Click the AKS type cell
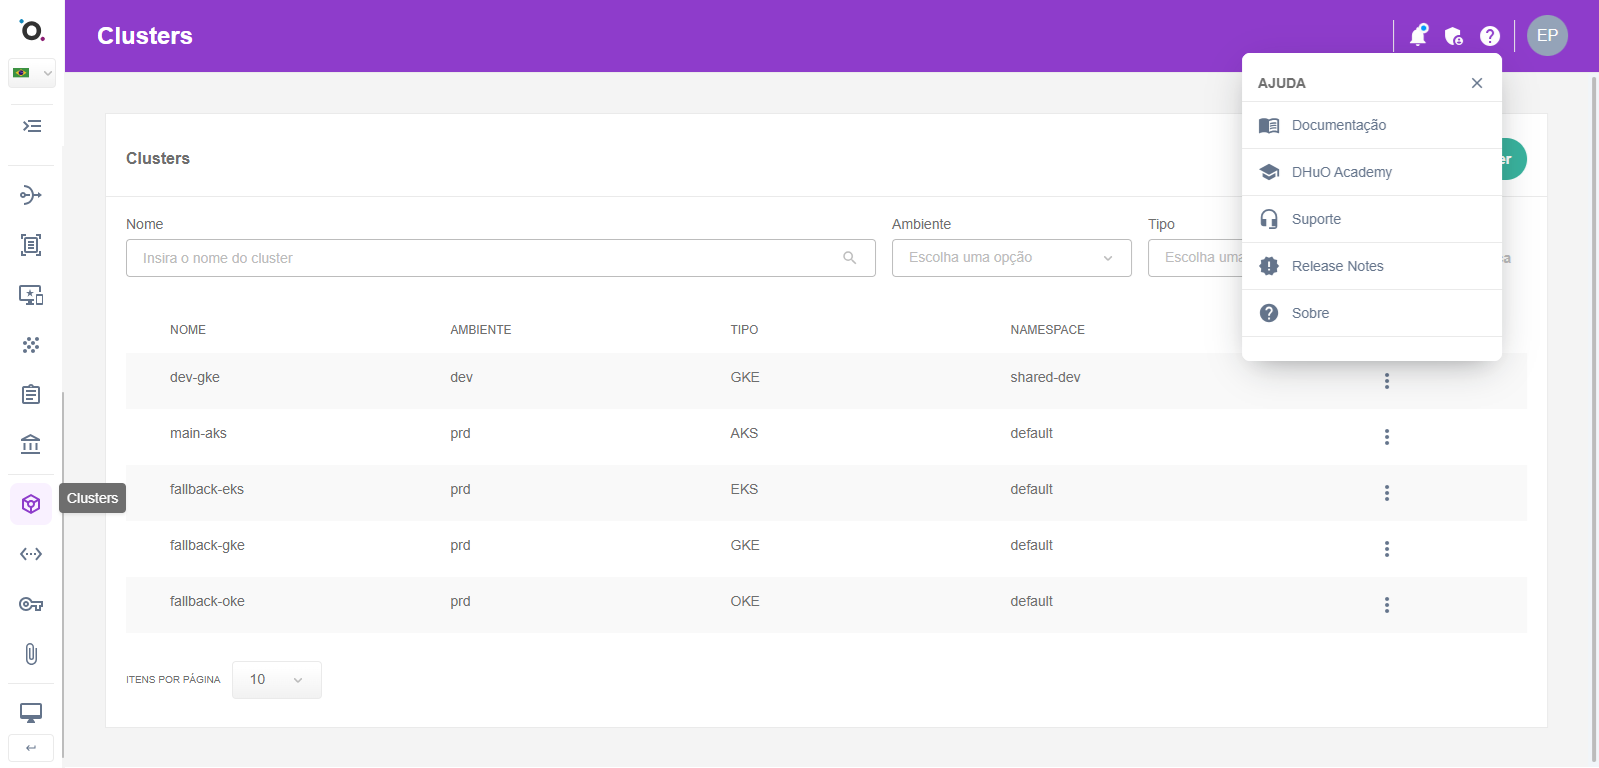The height and width of the screenshot is (768, 1599). click(744, 433)
